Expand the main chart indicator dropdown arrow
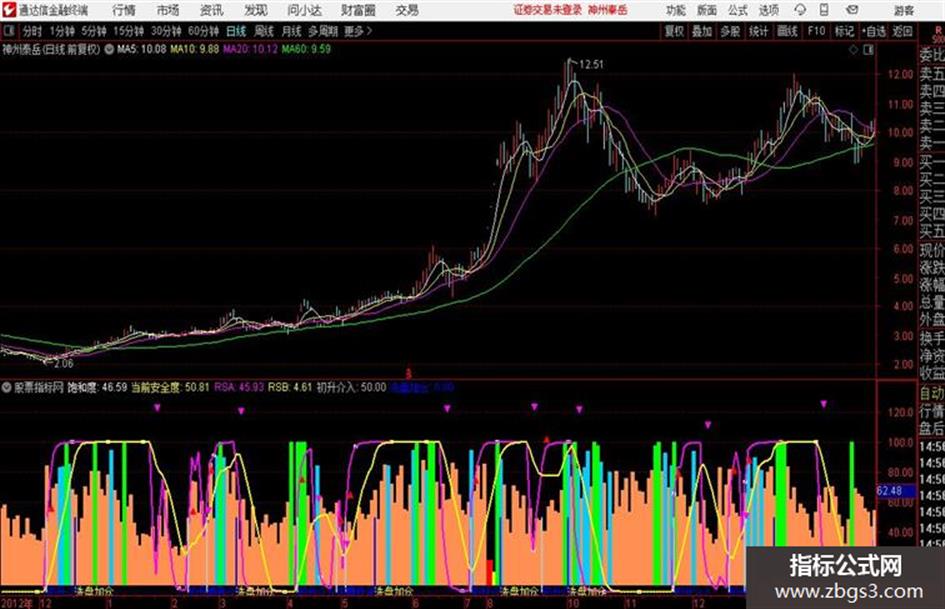This screenshot has height=609, width=945. pos(109,49)
